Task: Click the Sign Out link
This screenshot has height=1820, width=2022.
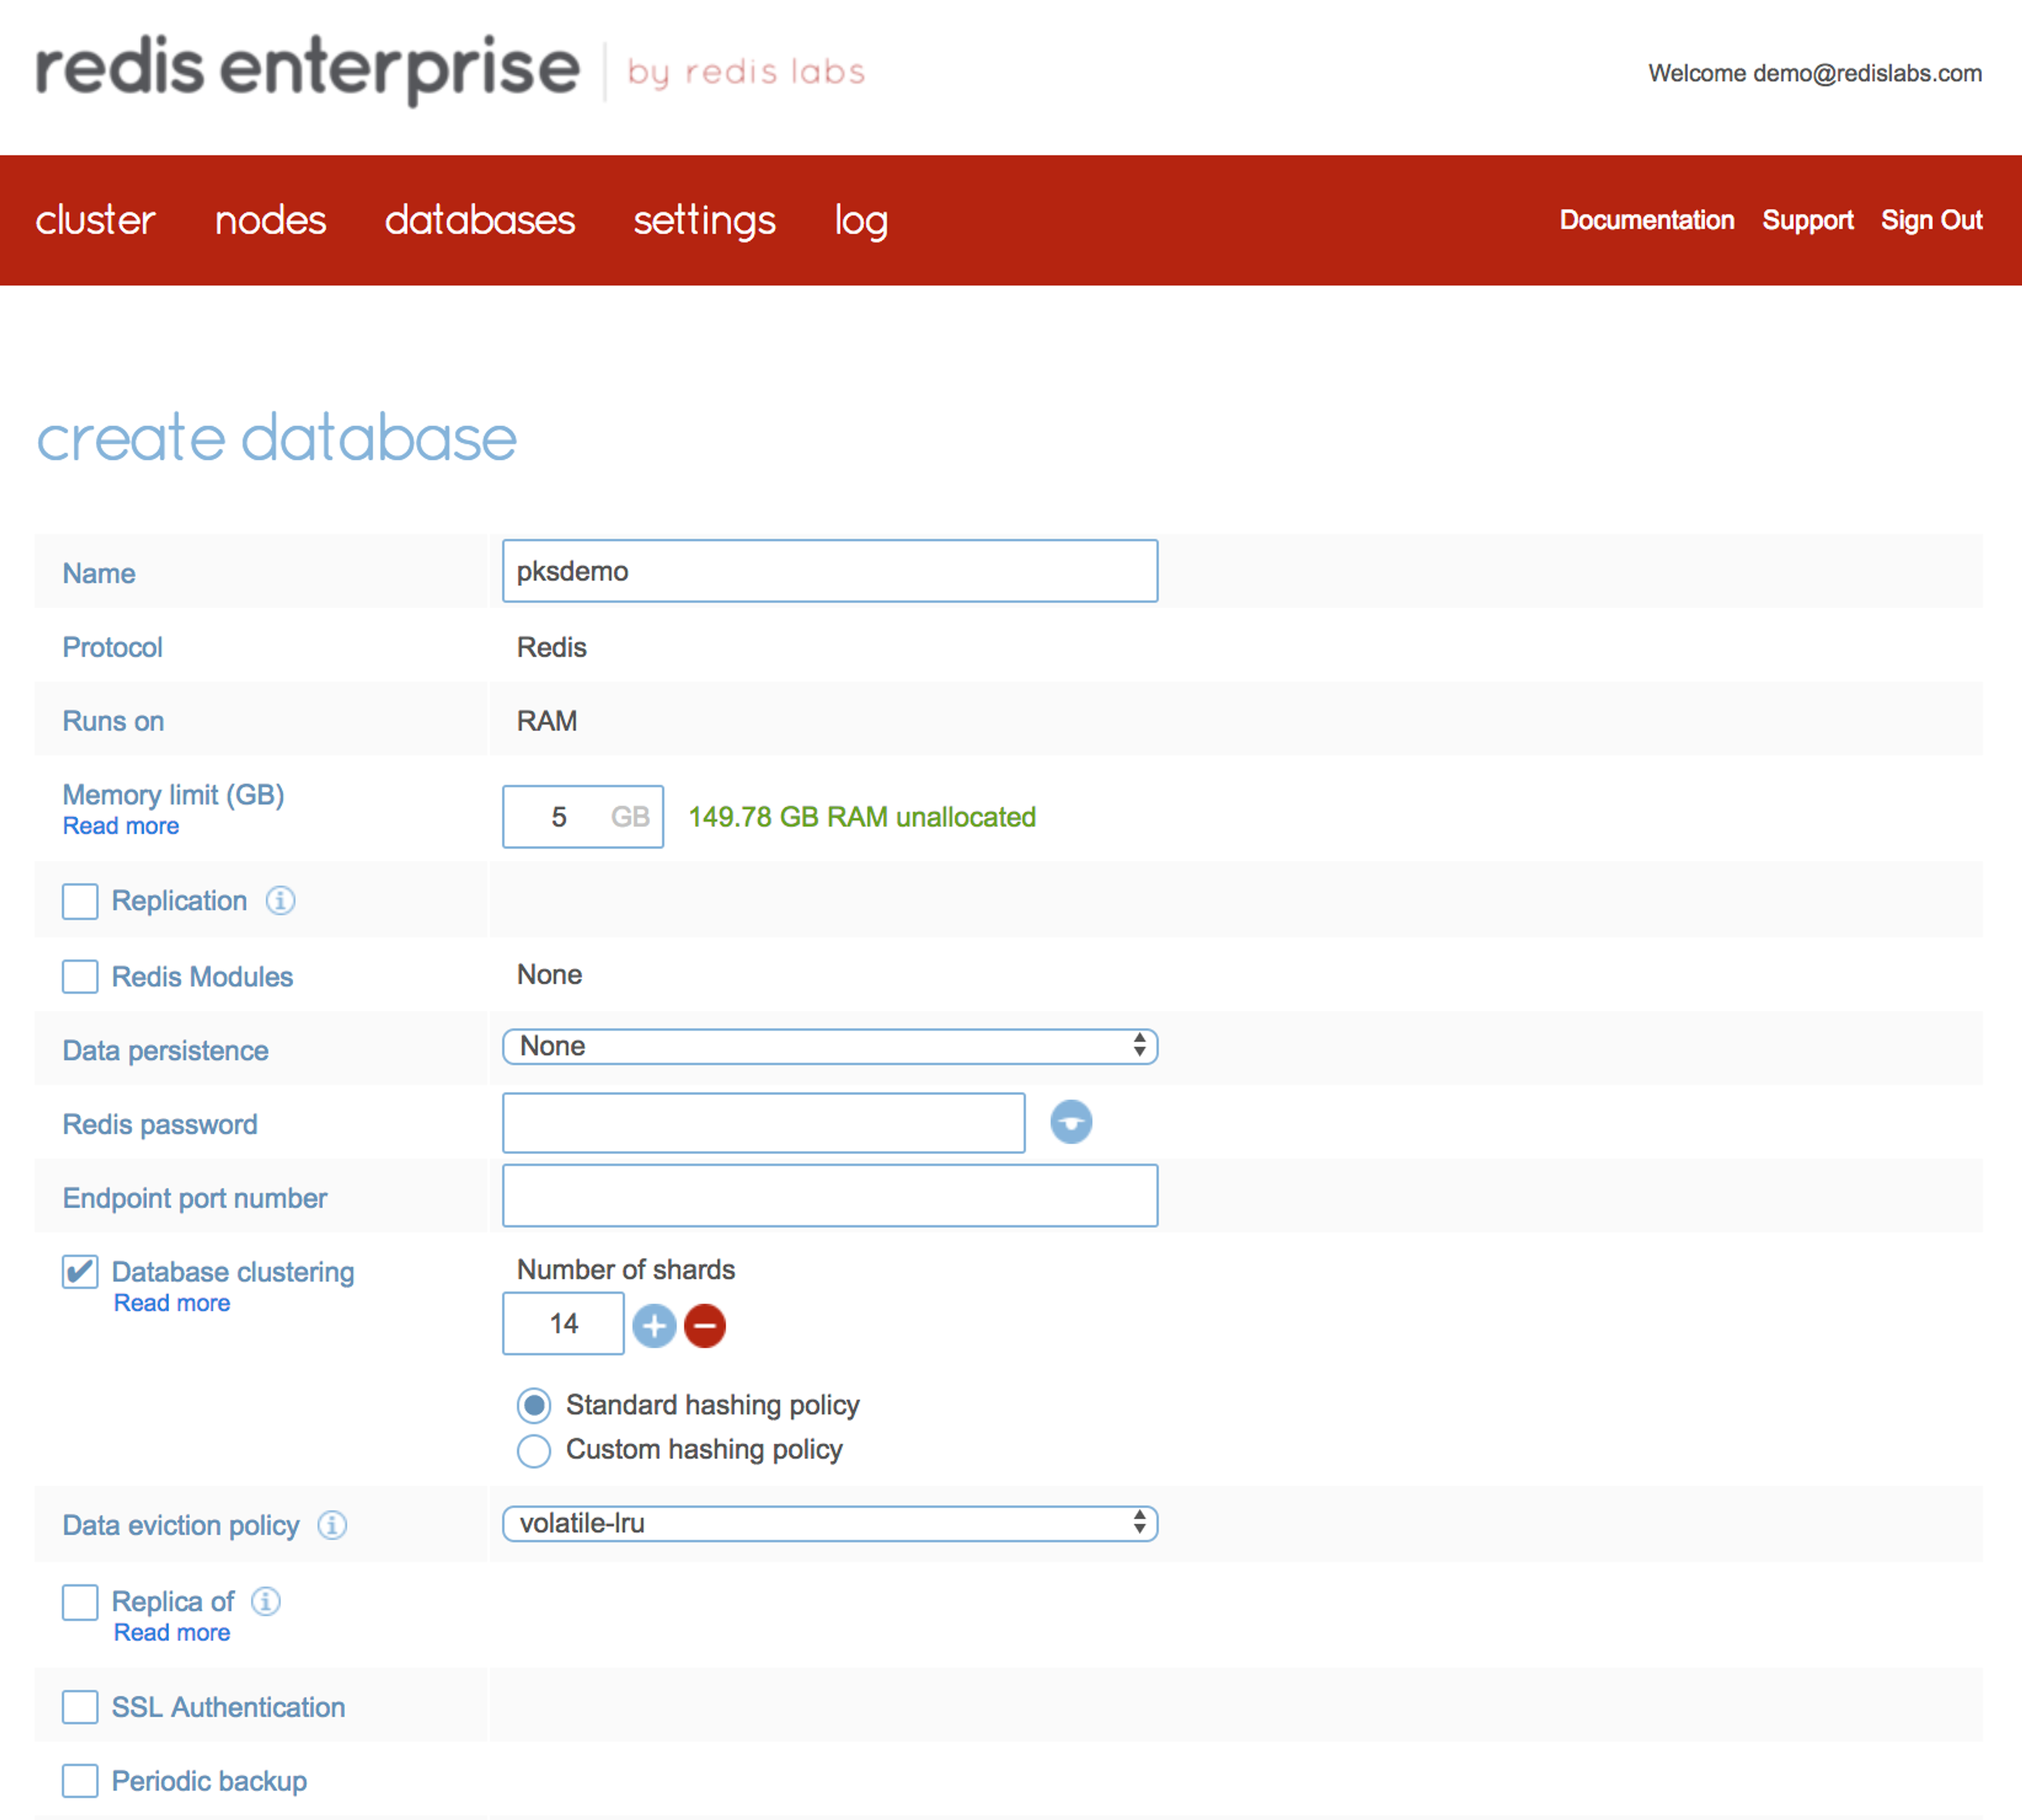Action: (1930, 220)
